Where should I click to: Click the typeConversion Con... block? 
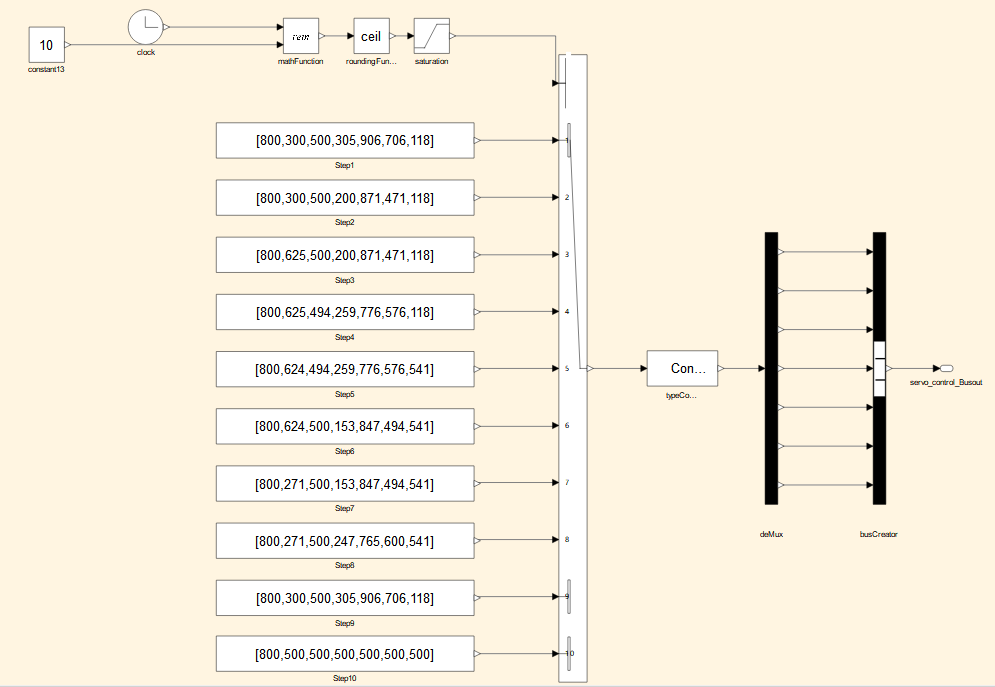pyautogui.click(x=682, y=369)
